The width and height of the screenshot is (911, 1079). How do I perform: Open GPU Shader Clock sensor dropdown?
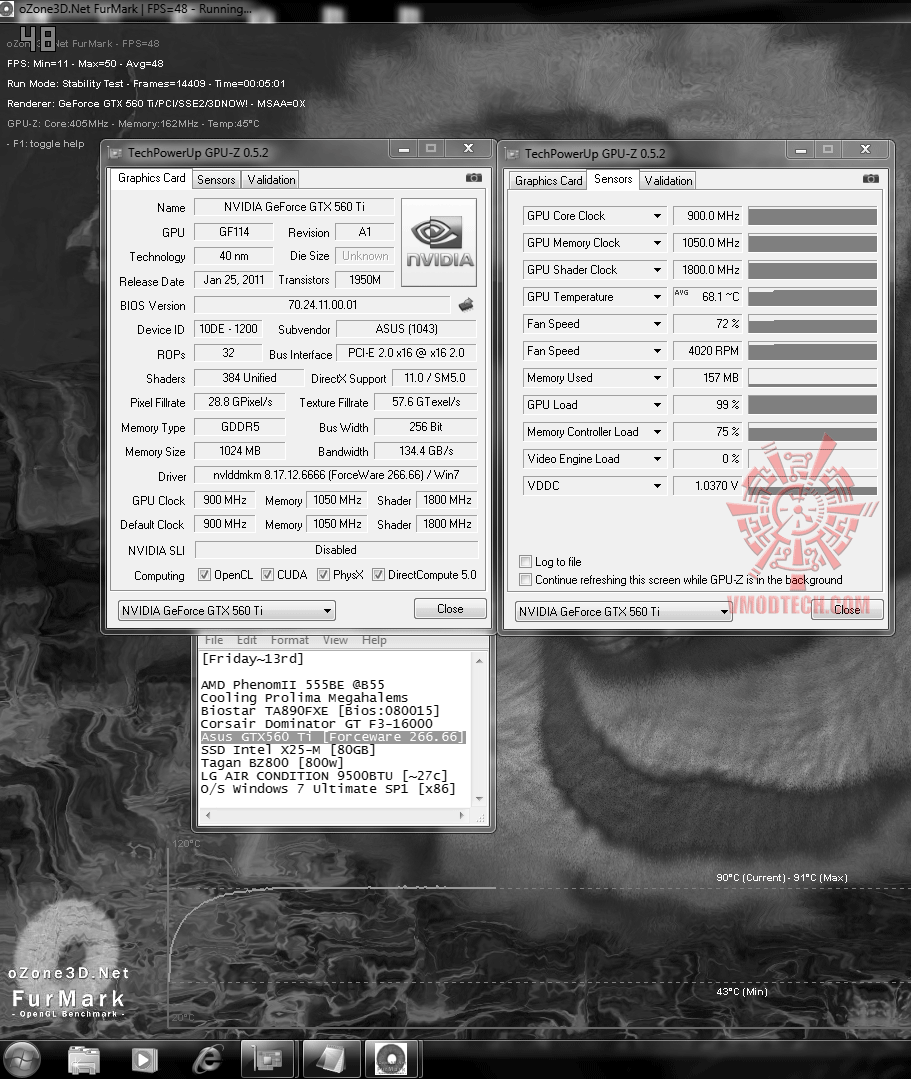point(657,270)
